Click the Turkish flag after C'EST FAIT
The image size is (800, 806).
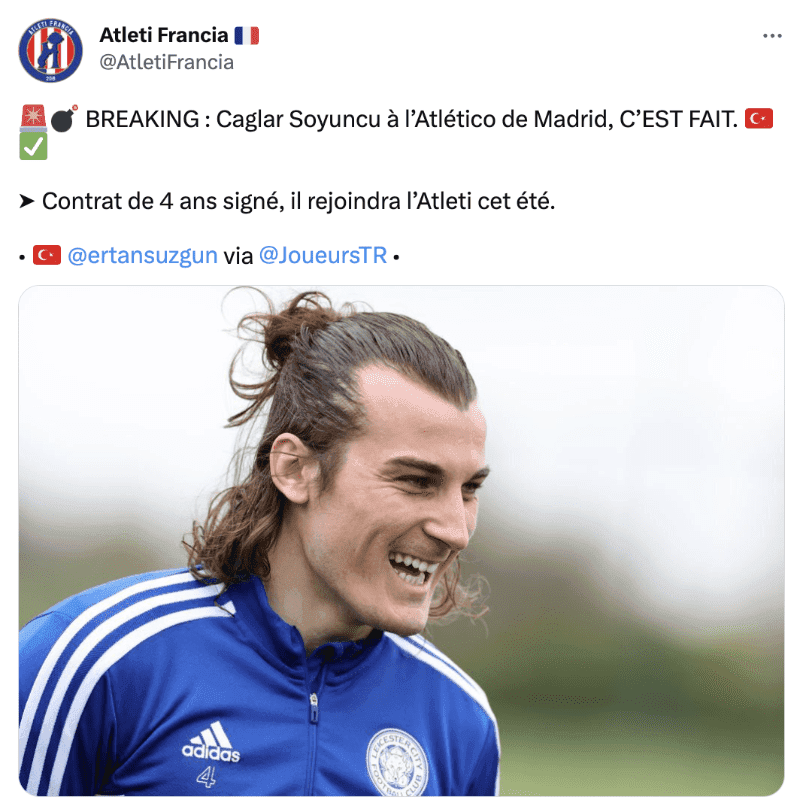[x=758, y=119]
